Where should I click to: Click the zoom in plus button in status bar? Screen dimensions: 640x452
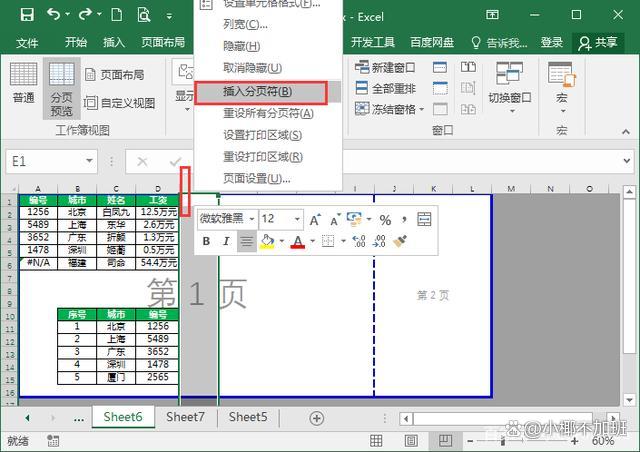tap(575, 441)
